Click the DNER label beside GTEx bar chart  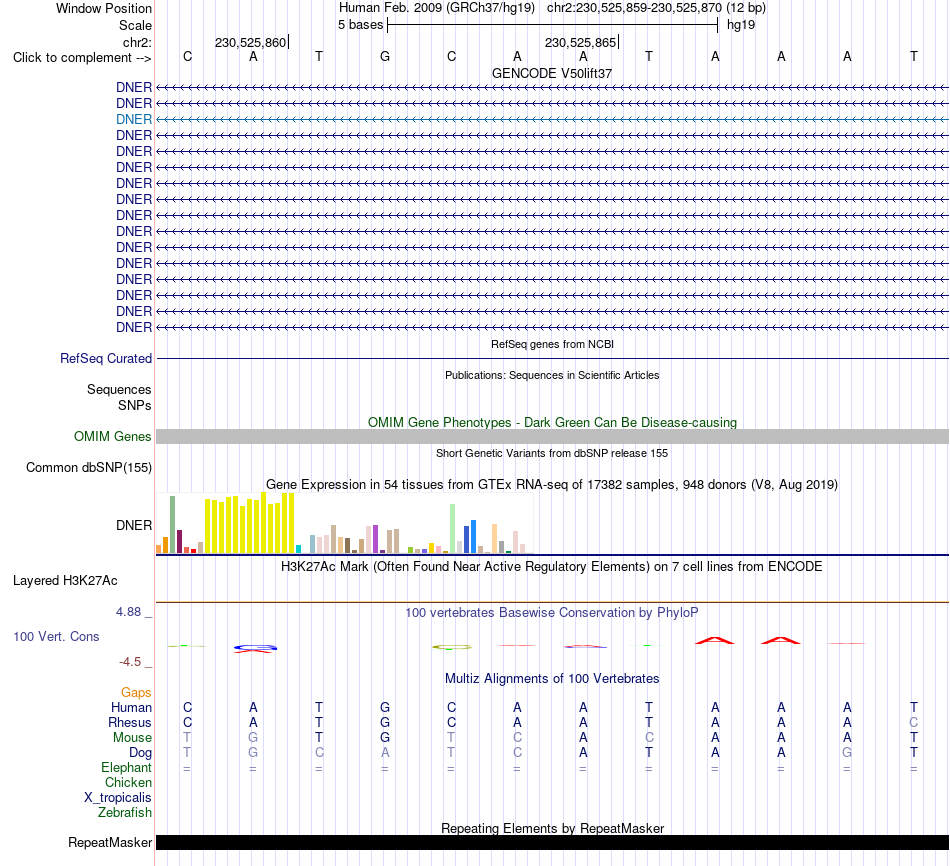(x=134, y=525)
